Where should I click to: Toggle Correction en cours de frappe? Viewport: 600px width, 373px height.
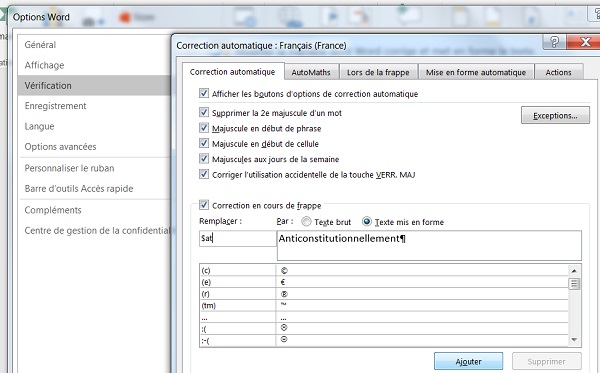pos(204,205)
